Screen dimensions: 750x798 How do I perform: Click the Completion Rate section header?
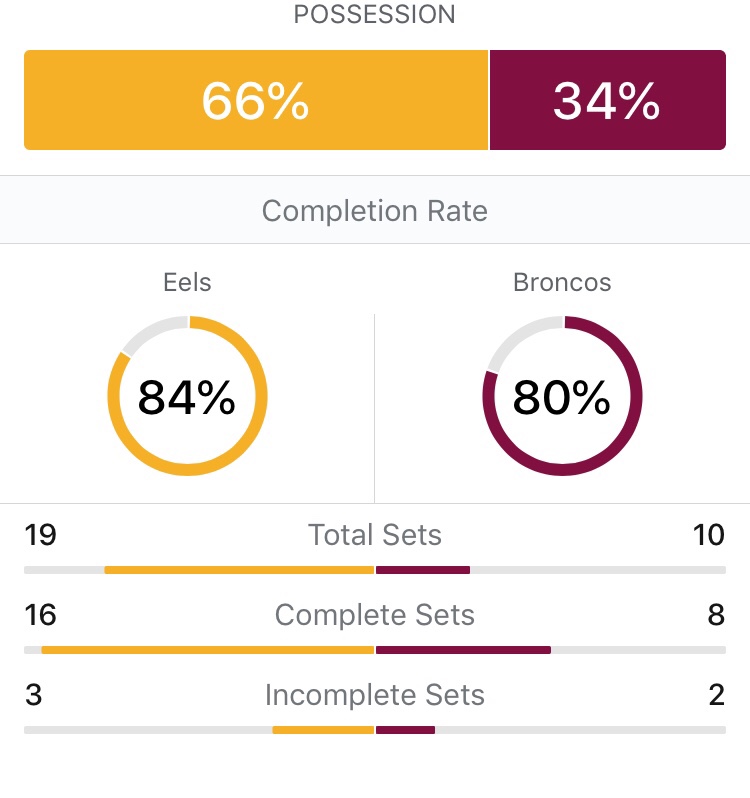[375, 211]
